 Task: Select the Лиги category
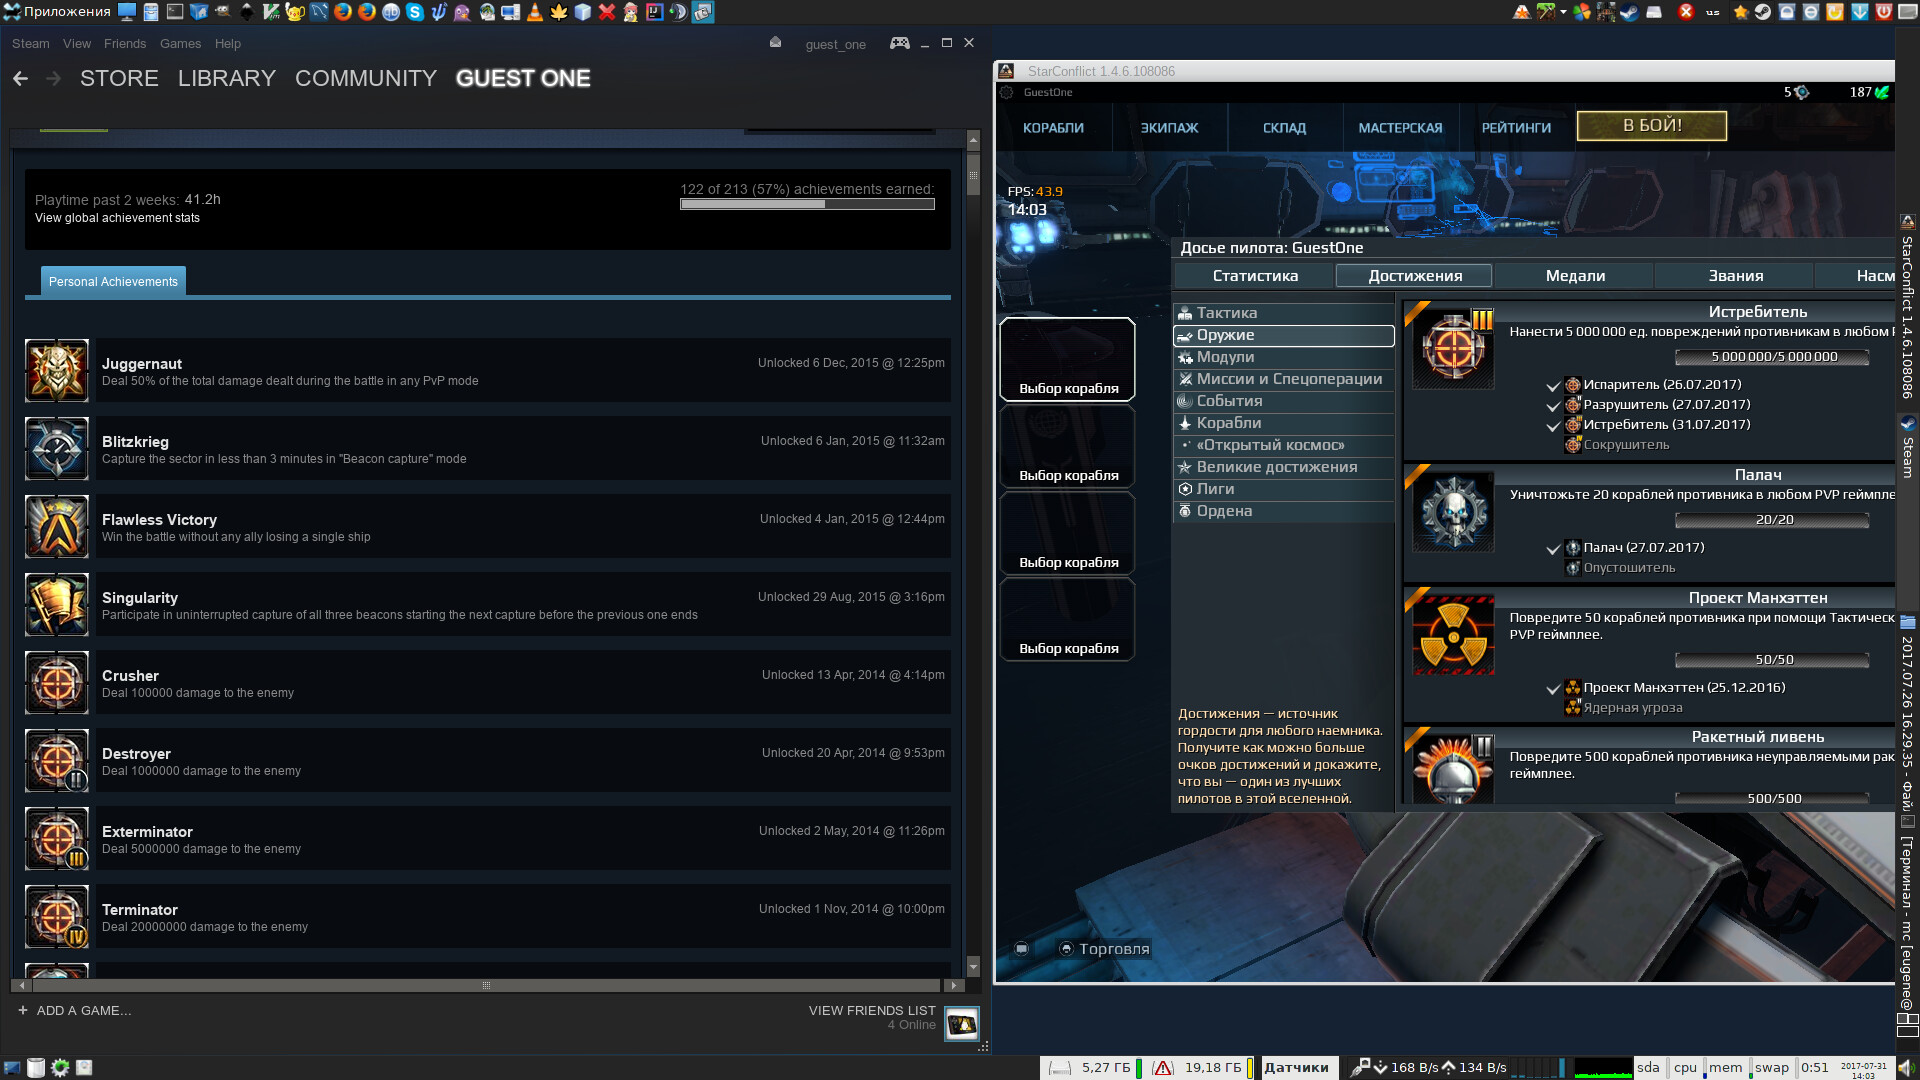1284,489
